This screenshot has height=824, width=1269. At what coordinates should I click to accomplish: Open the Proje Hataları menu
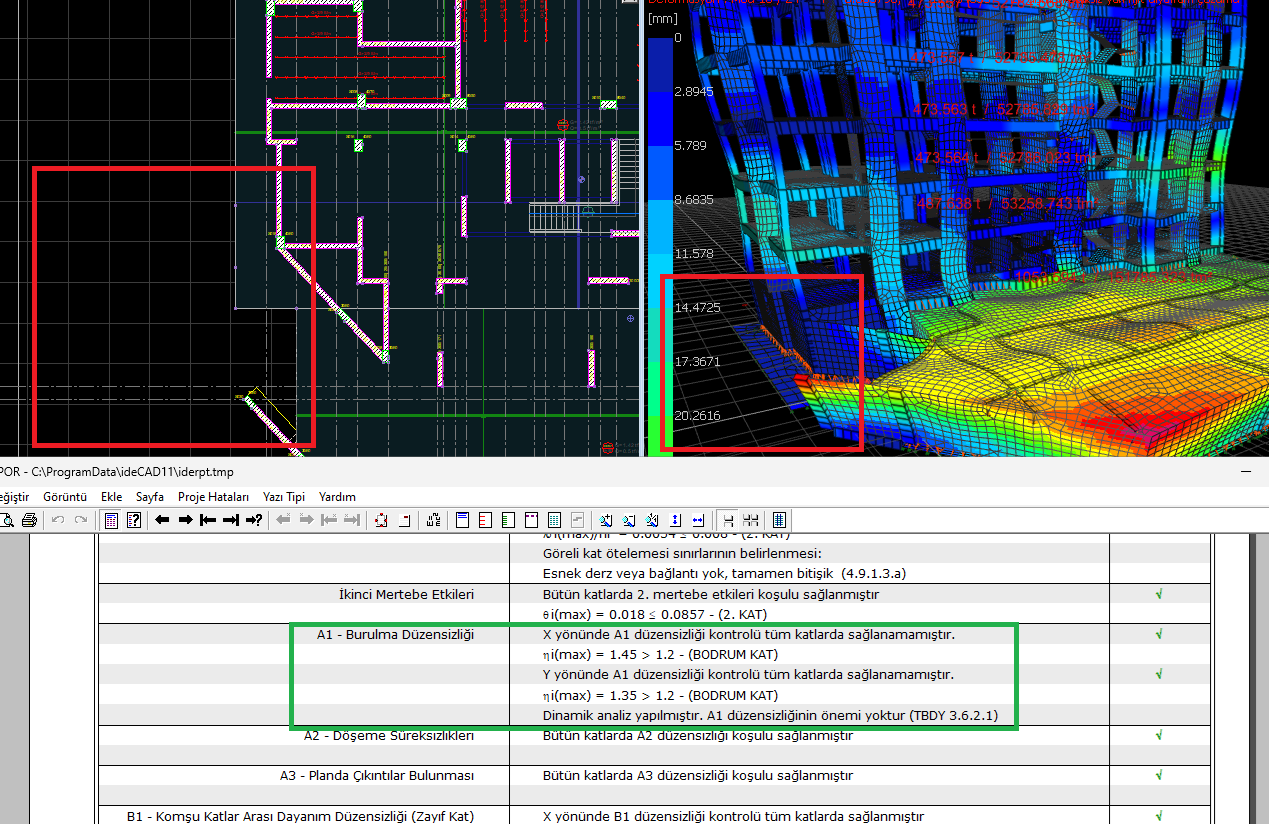[213, 496]
